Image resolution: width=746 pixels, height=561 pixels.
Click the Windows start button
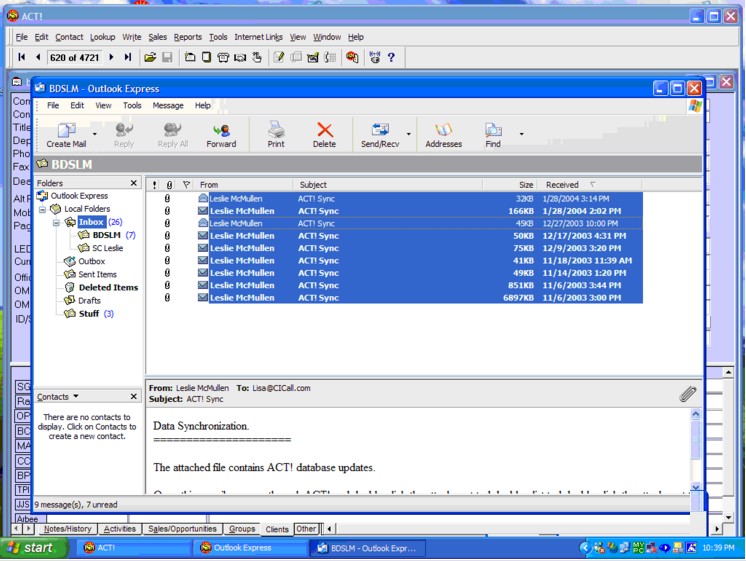[33, 548]
